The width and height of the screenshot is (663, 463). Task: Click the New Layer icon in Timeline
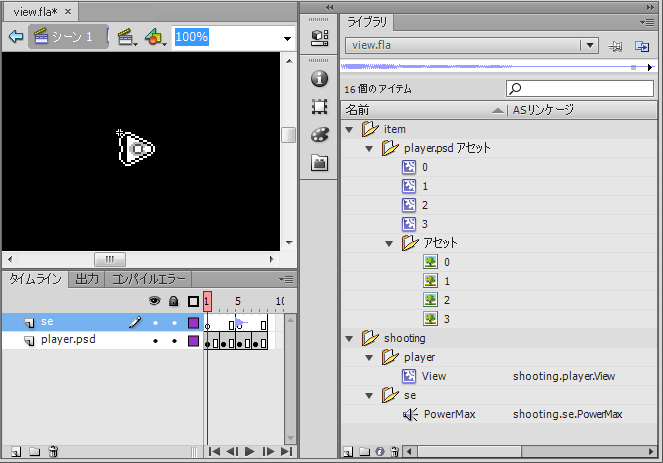click(x=14, y=452)
